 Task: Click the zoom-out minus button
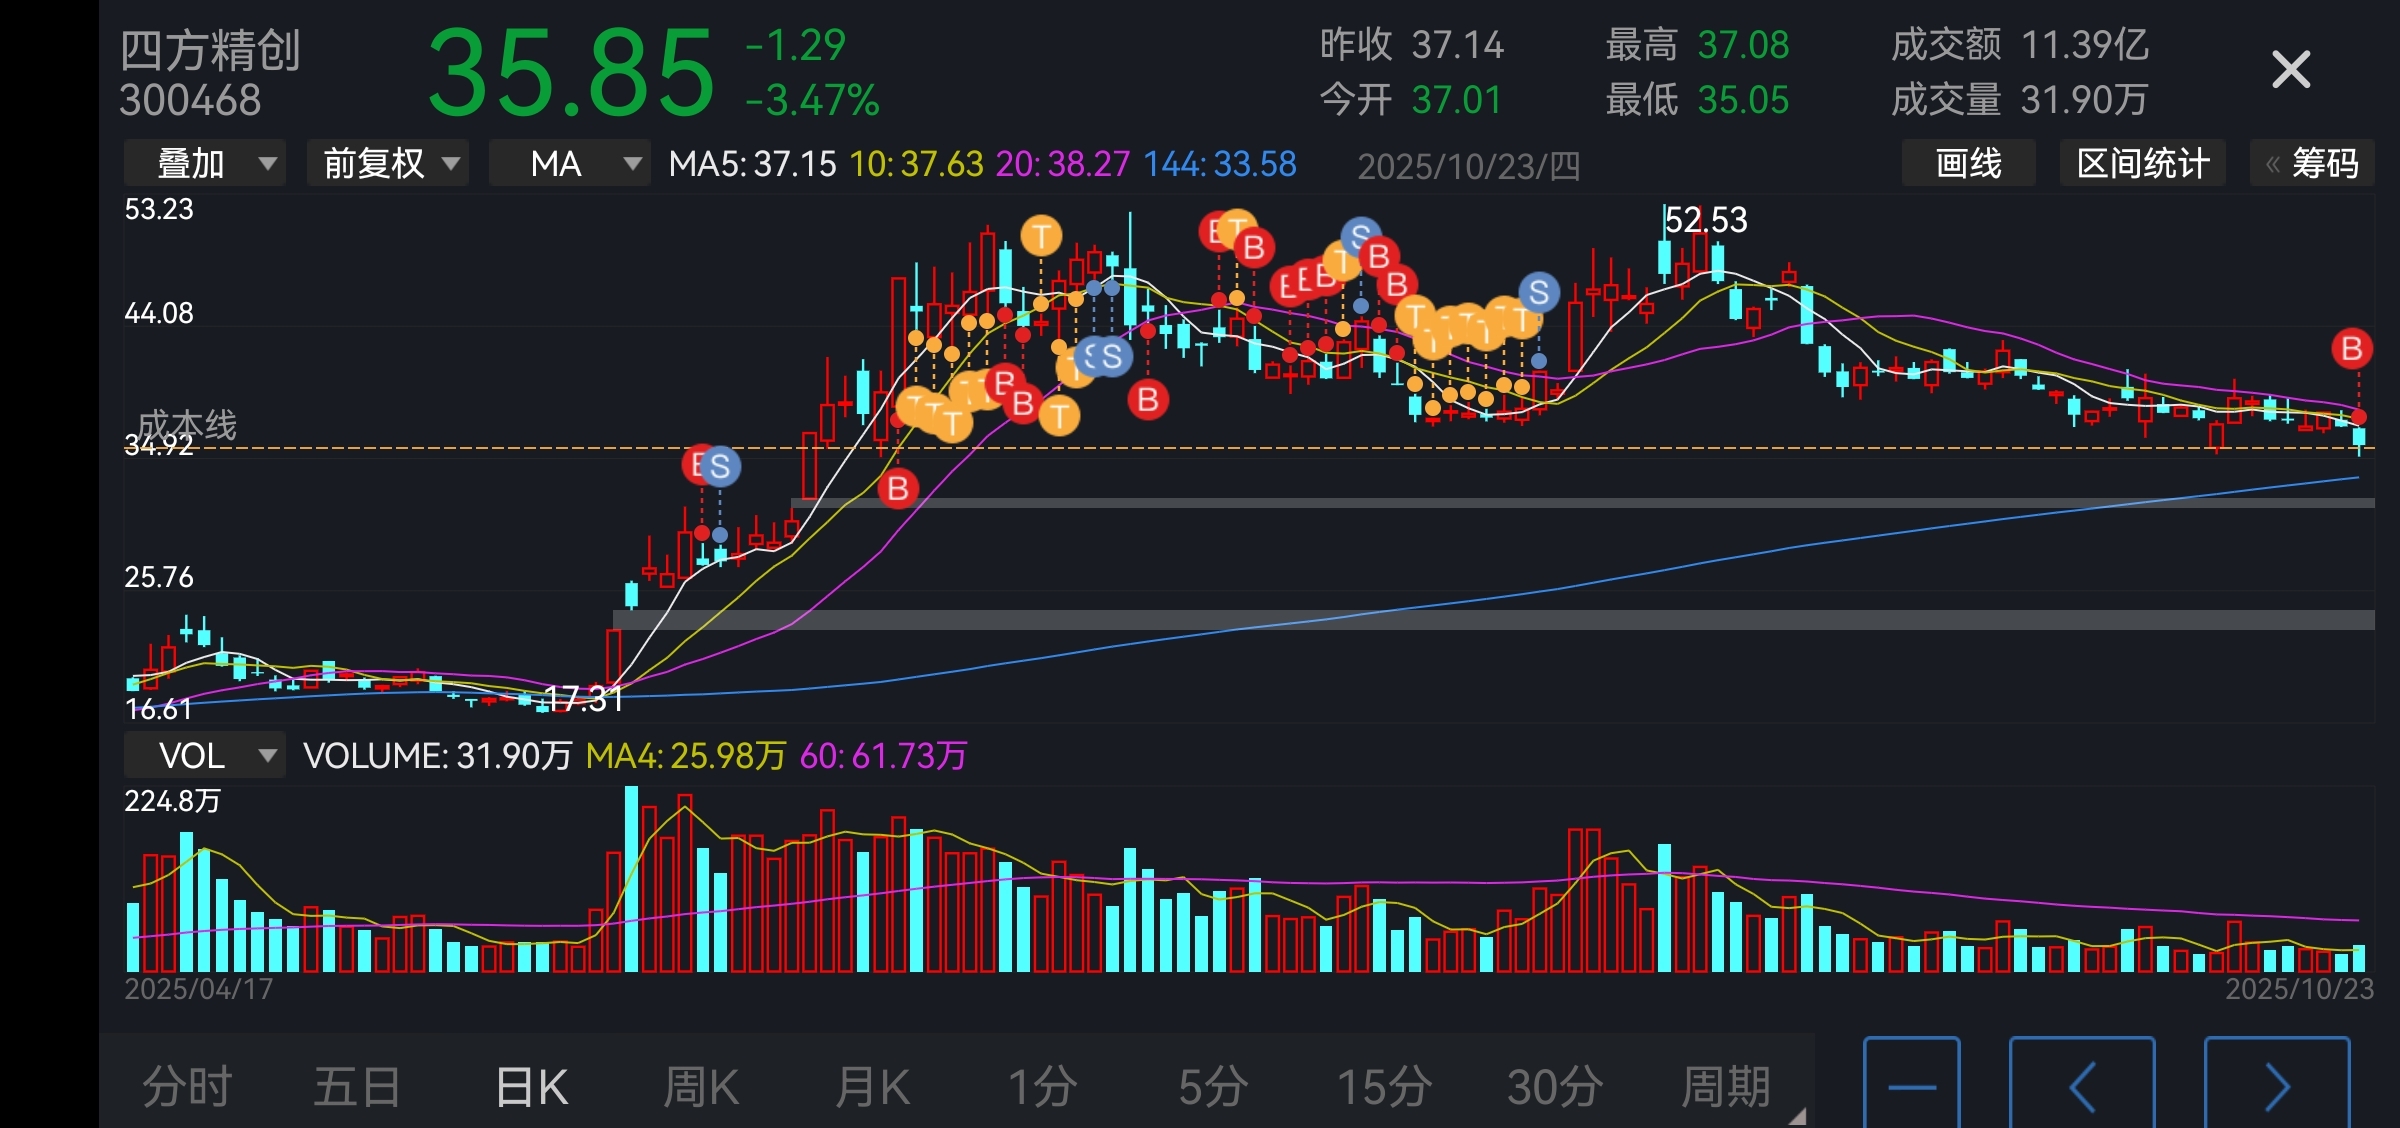click(x=1911, y=1087)
